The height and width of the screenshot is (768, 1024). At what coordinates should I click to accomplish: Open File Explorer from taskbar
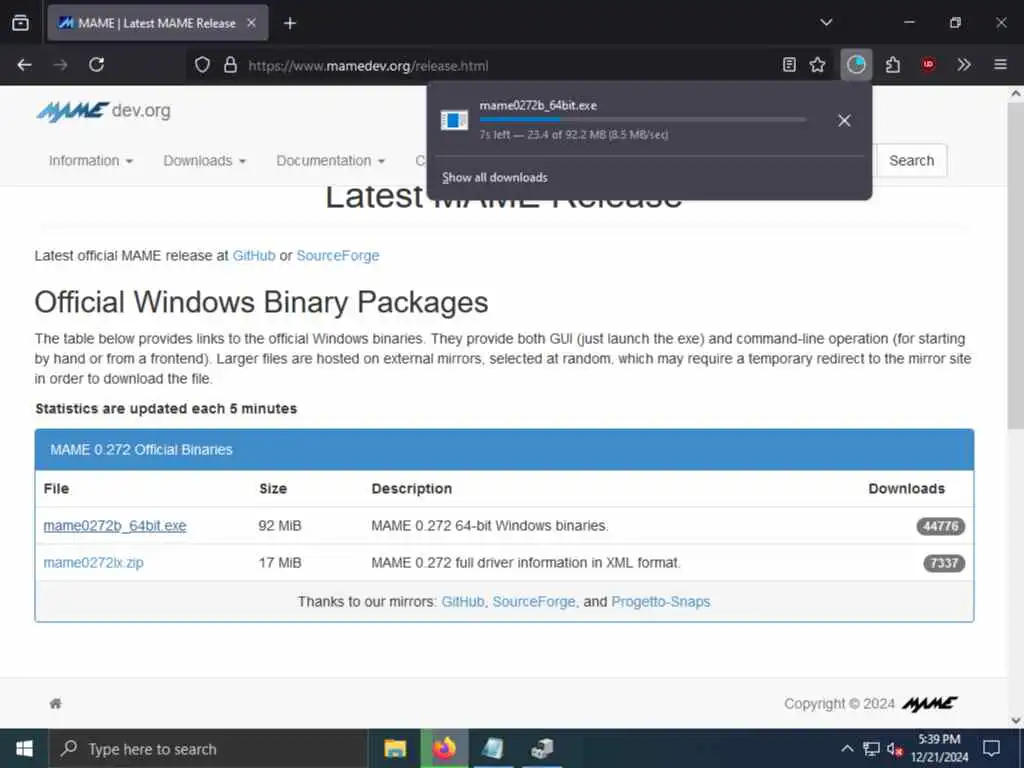pos(395,748)
